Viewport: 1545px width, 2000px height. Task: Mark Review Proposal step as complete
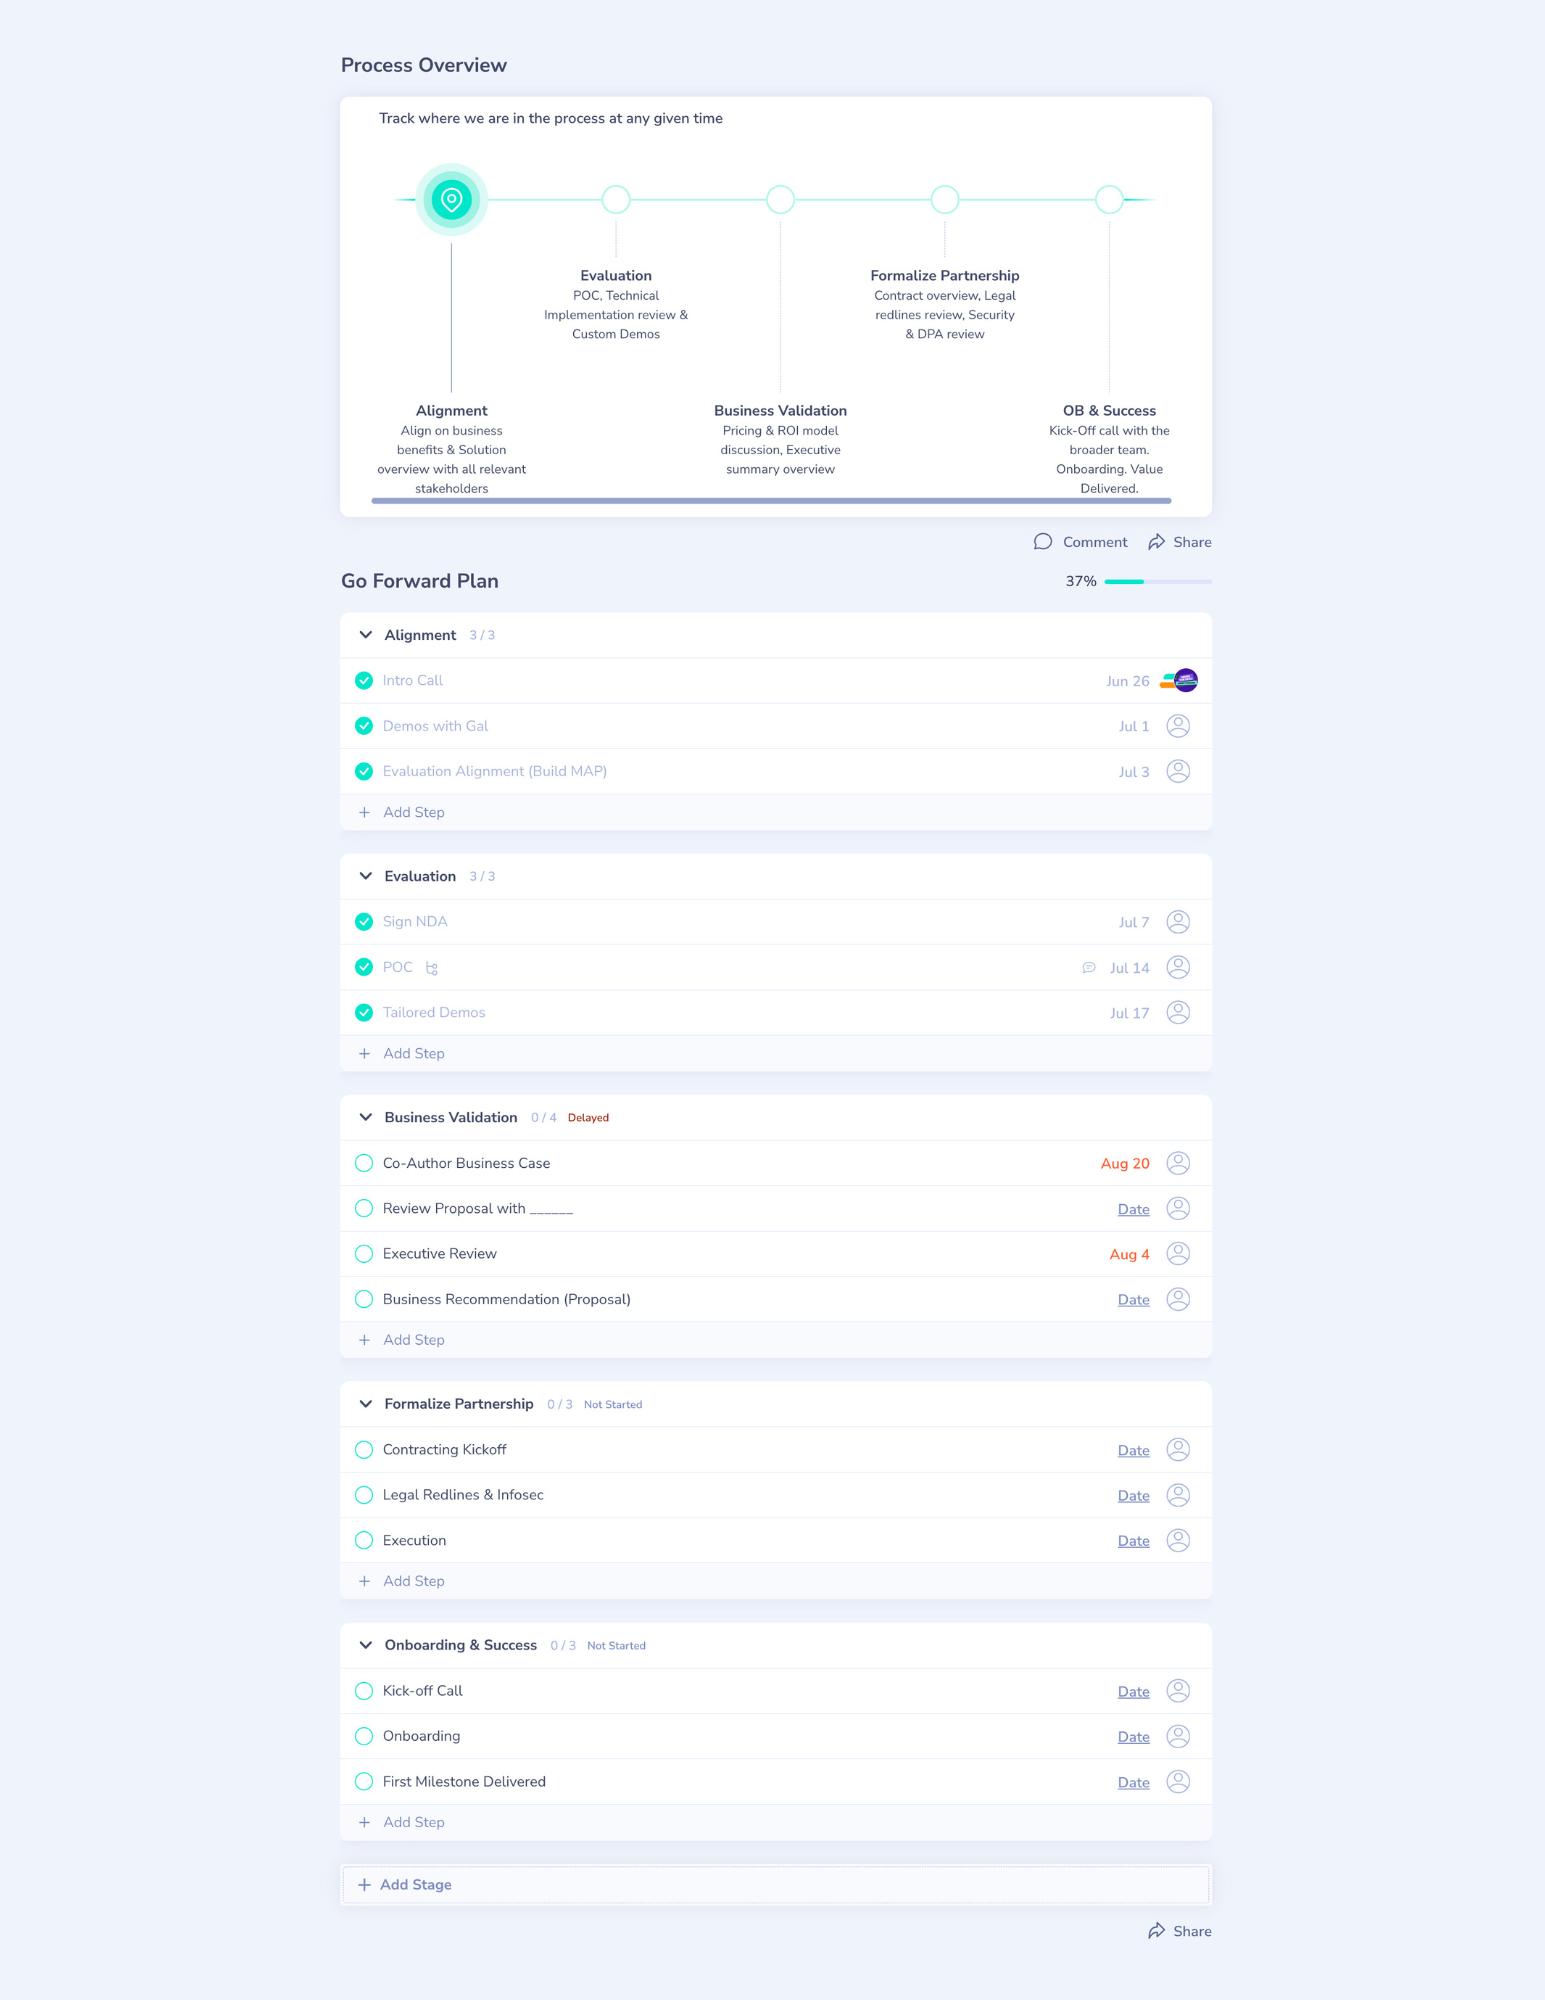click(364, 1208)
